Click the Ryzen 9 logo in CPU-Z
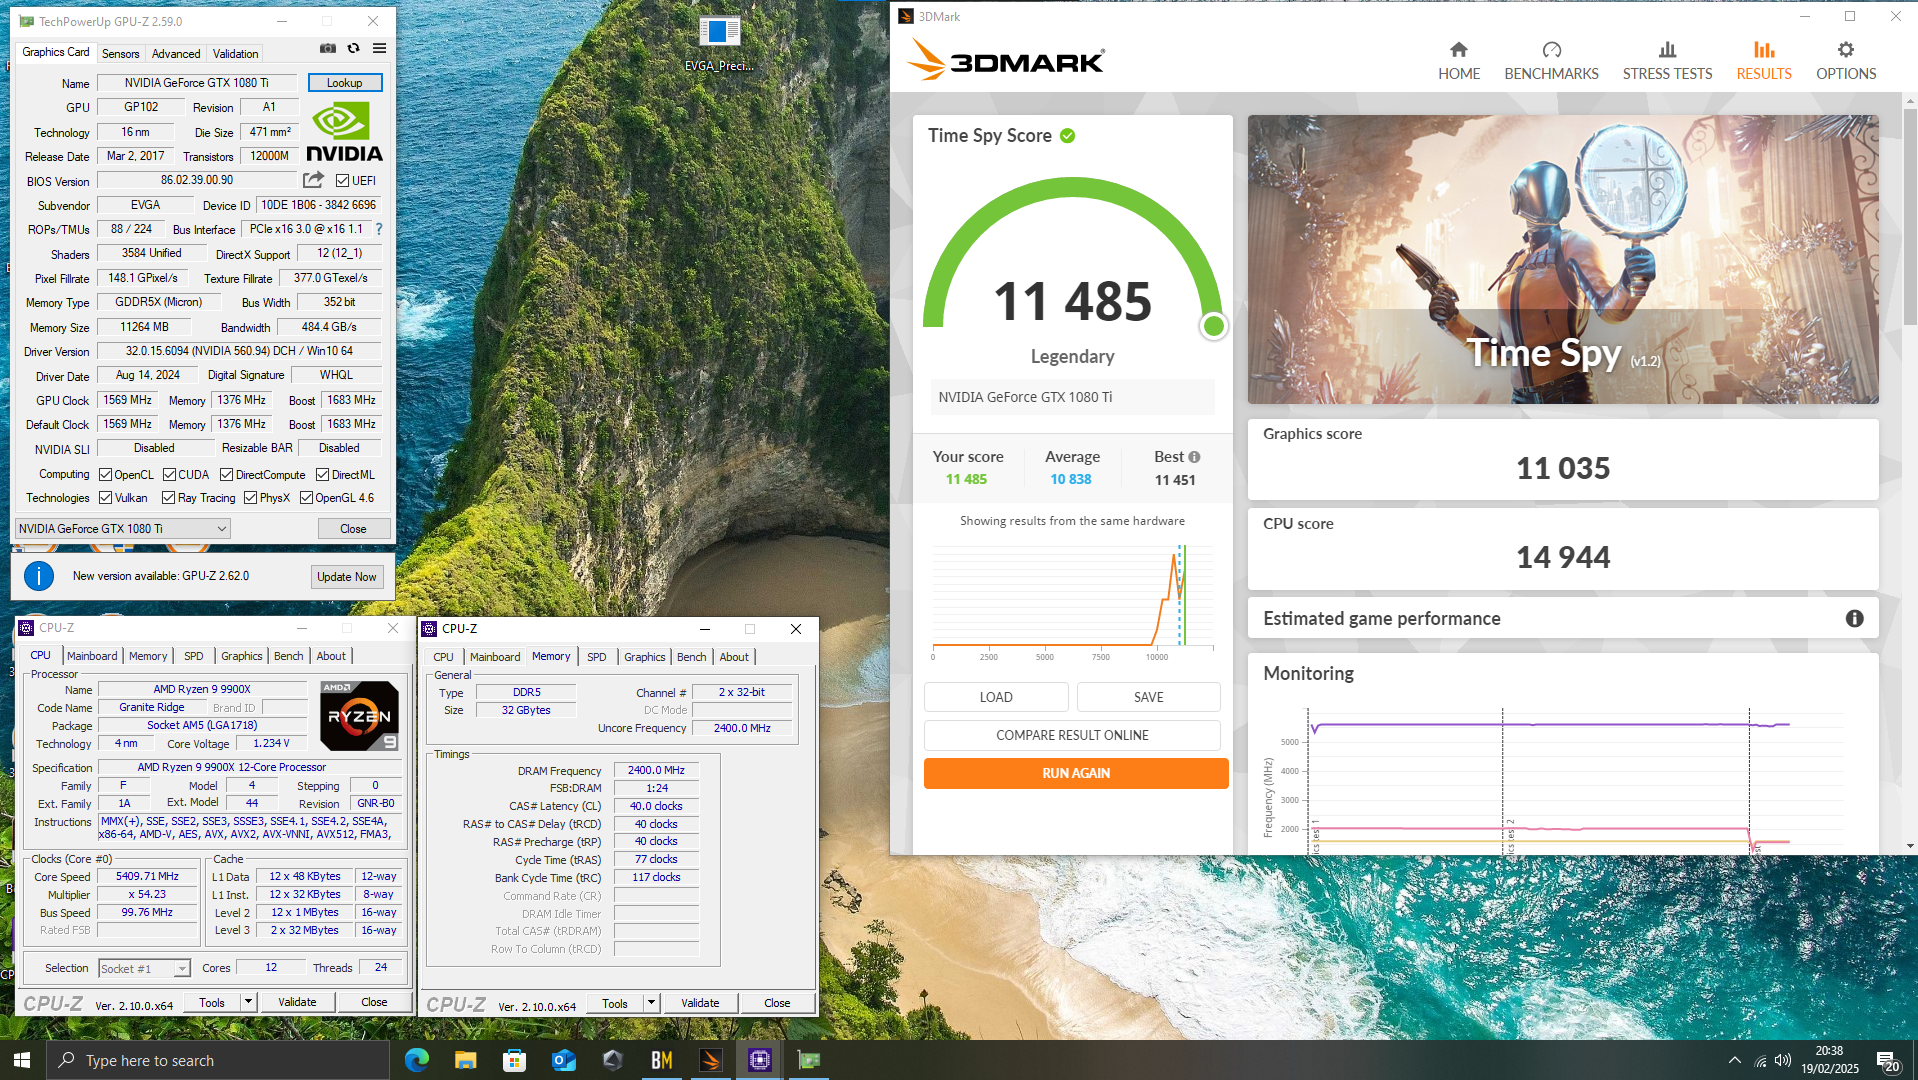 360,715
